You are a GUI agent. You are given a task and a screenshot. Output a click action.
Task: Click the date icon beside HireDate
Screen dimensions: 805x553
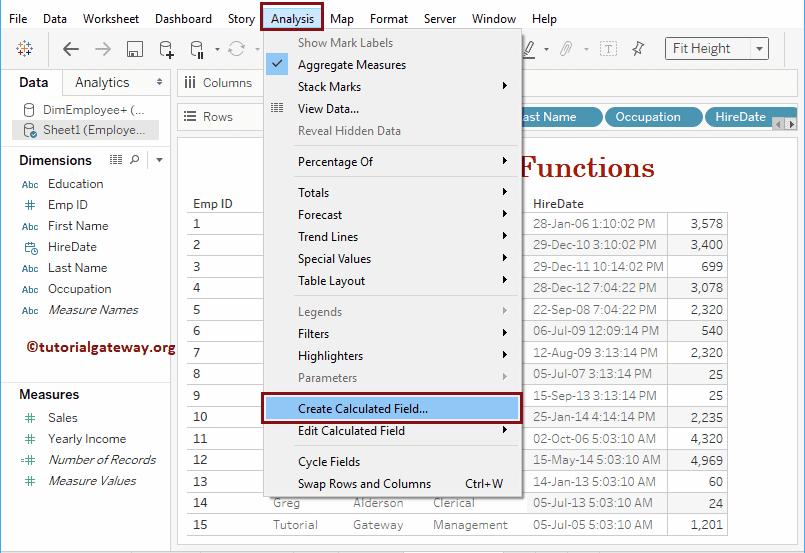31,248
